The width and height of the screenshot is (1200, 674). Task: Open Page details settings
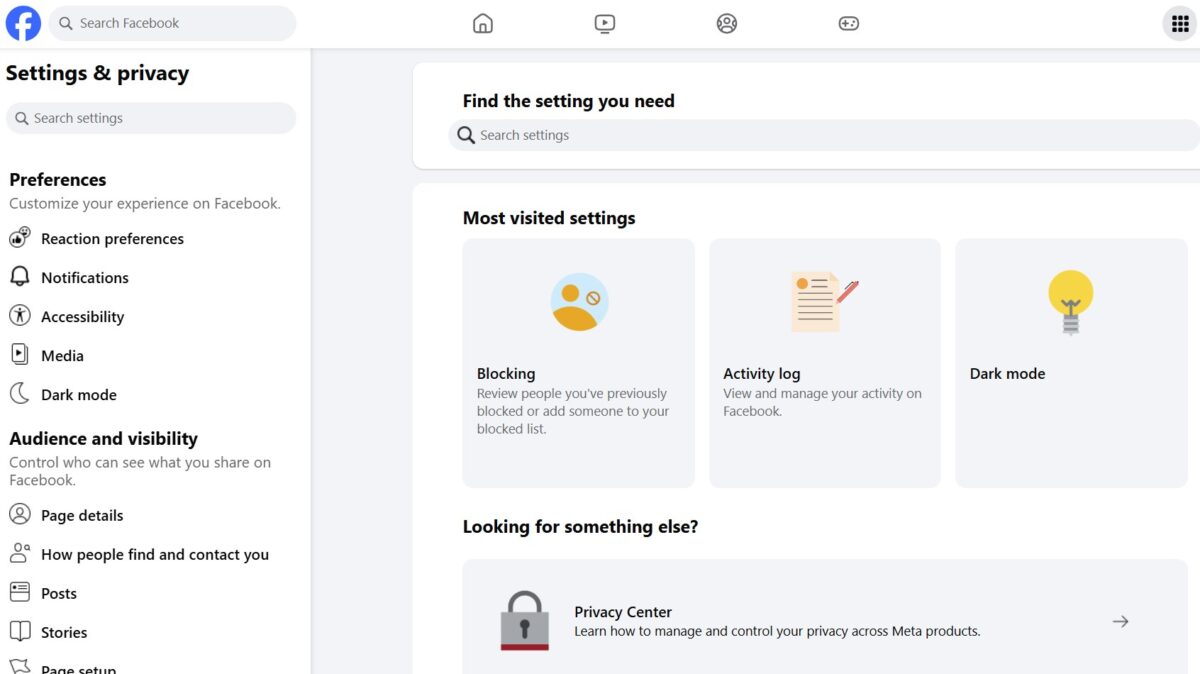click(x=81, y=515)
